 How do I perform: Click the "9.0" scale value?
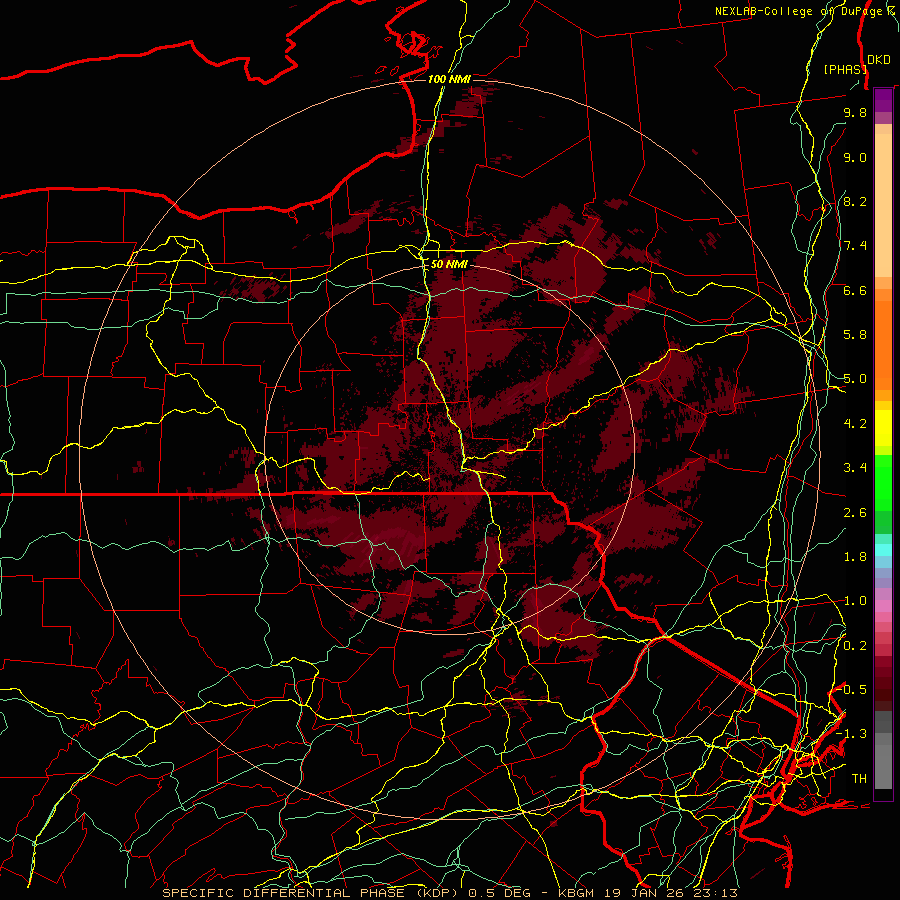coord(855,157)
